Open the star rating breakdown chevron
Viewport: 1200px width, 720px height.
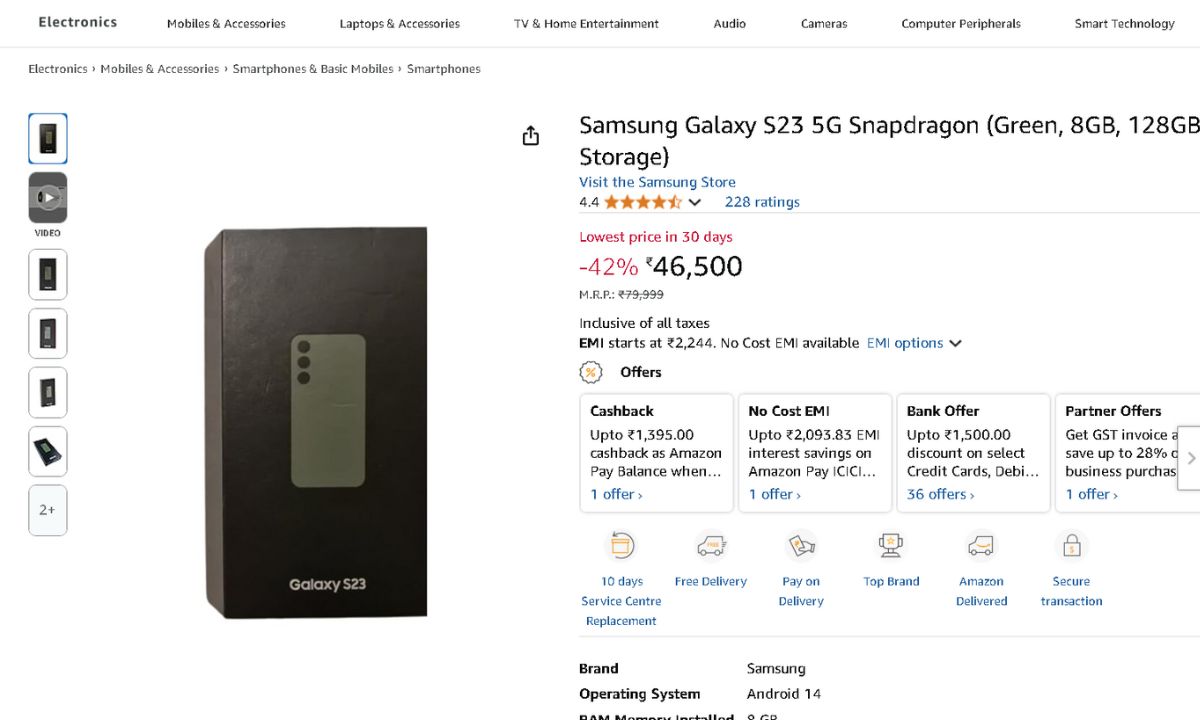pyautogui.click(x=695, y=202)
